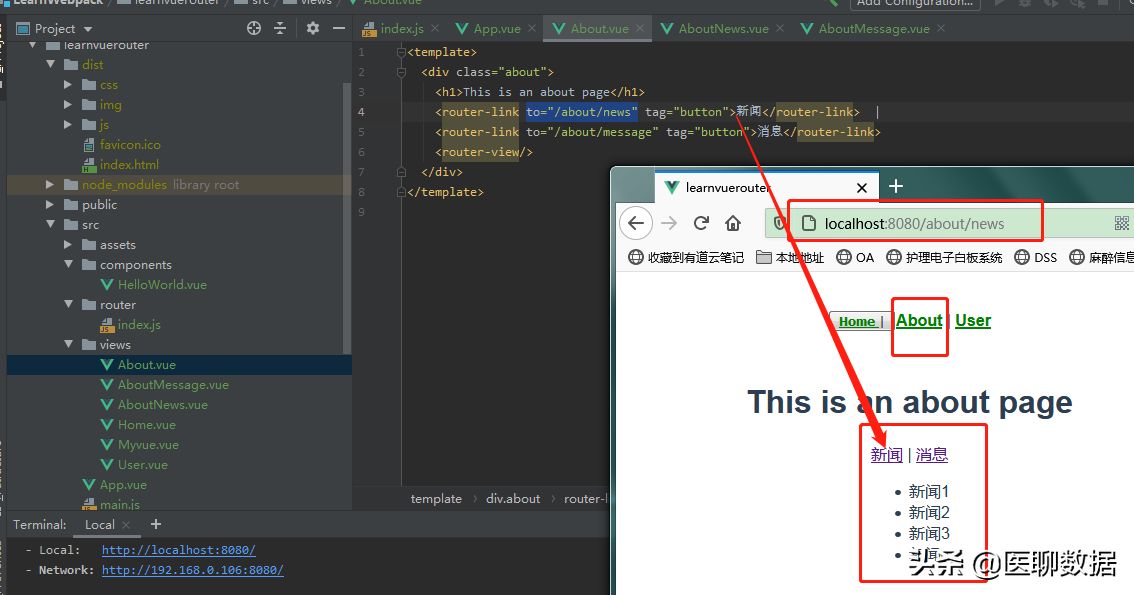Close the learnvuerouter browser tab
The width and height of the screenshot is (1134, 595).
861,188
